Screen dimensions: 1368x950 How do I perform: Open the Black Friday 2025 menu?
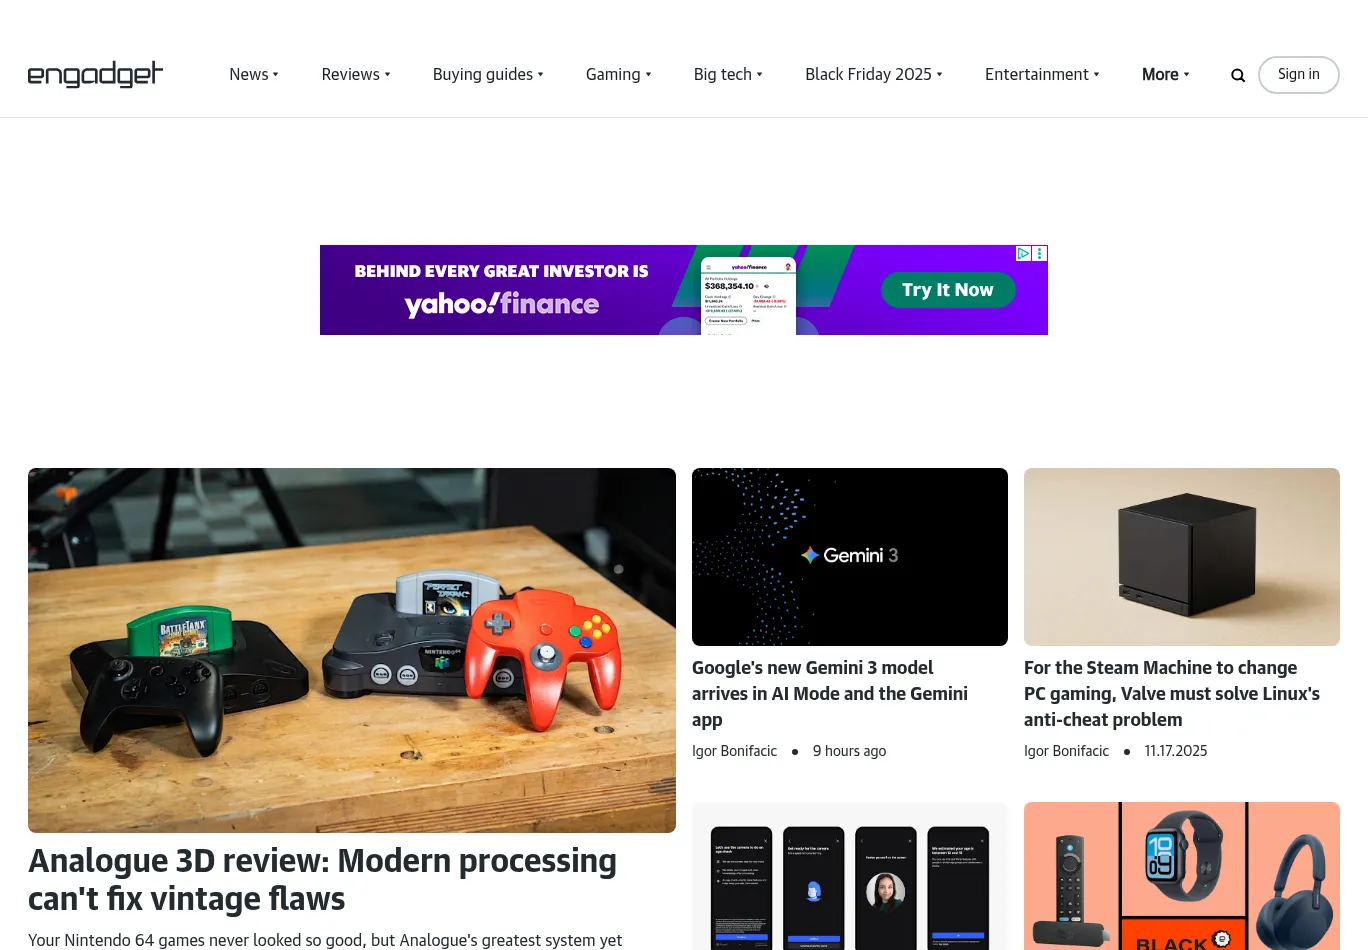(x=874, y=74)
